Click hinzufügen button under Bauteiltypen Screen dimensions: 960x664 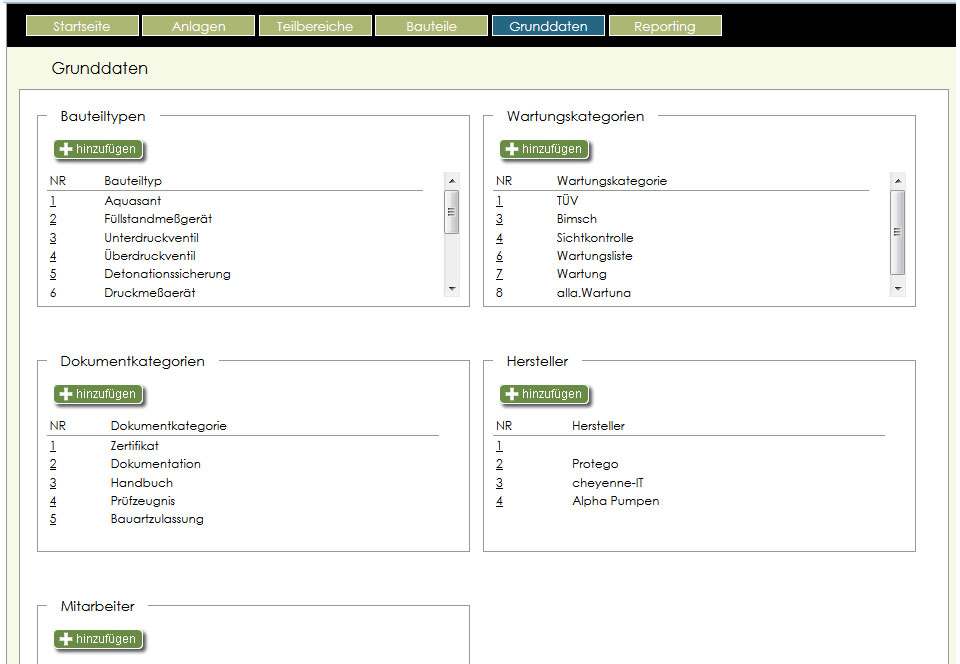[99, 150]
